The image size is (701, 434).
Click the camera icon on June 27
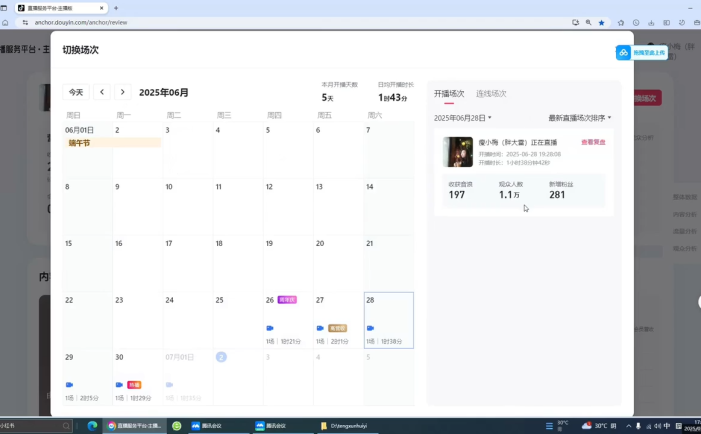click(x=320, y=328)
